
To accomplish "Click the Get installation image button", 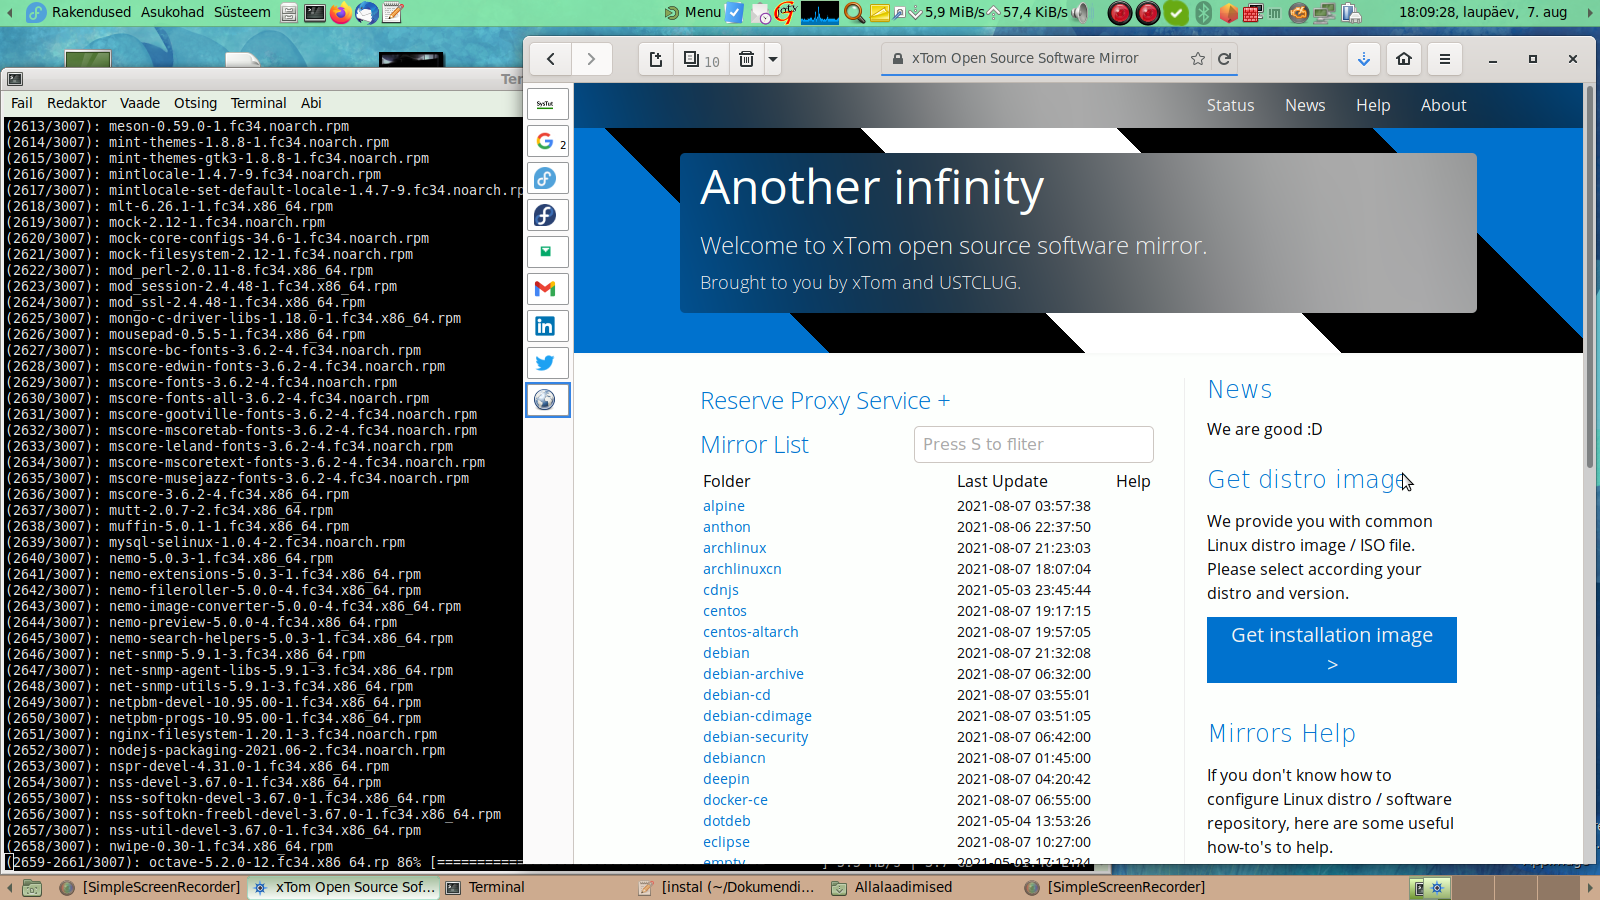I will (x=1331, y=649).
